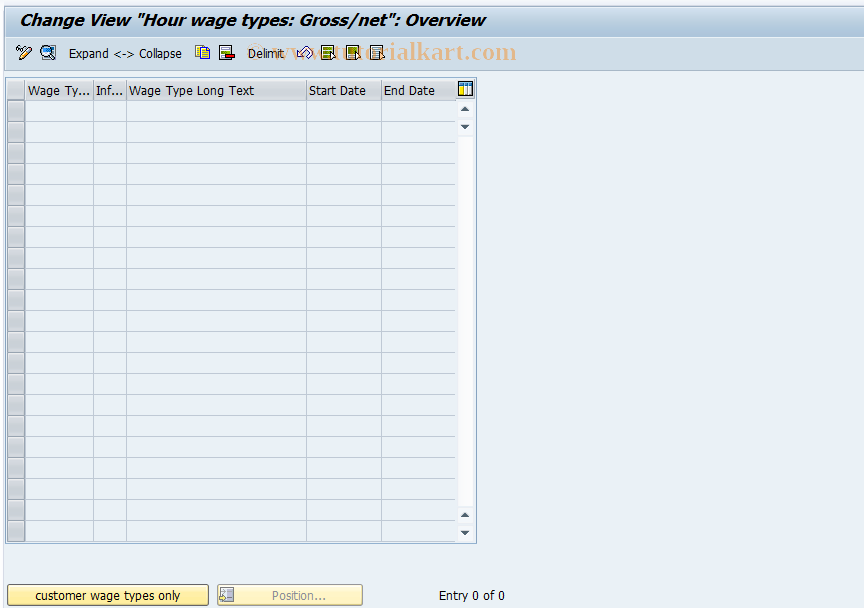864x608 pixels.
Task: Click customer wage types only button
Action: click(x=108, y=595)
